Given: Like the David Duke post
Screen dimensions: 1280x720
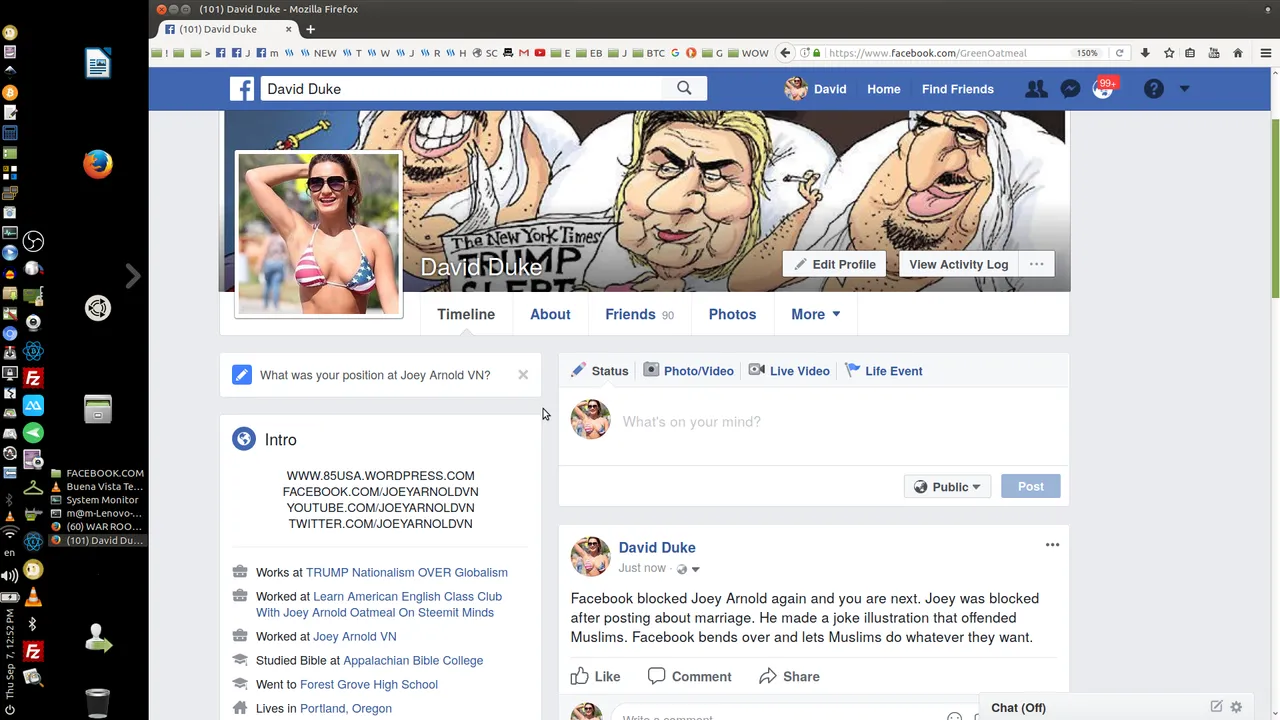Looking at the screenshot, I should pyautogui.click(x=596, y=677).
